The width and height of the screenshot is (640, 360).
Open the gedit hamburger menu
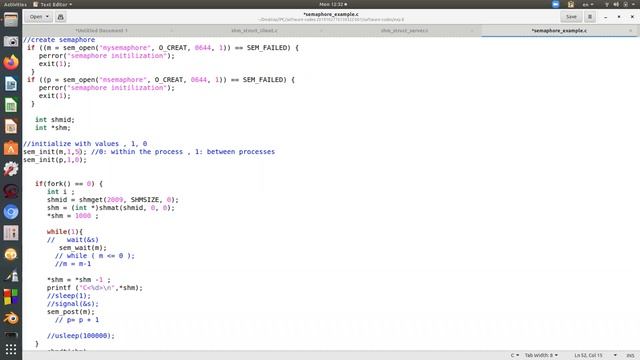[x=590, y=17]
